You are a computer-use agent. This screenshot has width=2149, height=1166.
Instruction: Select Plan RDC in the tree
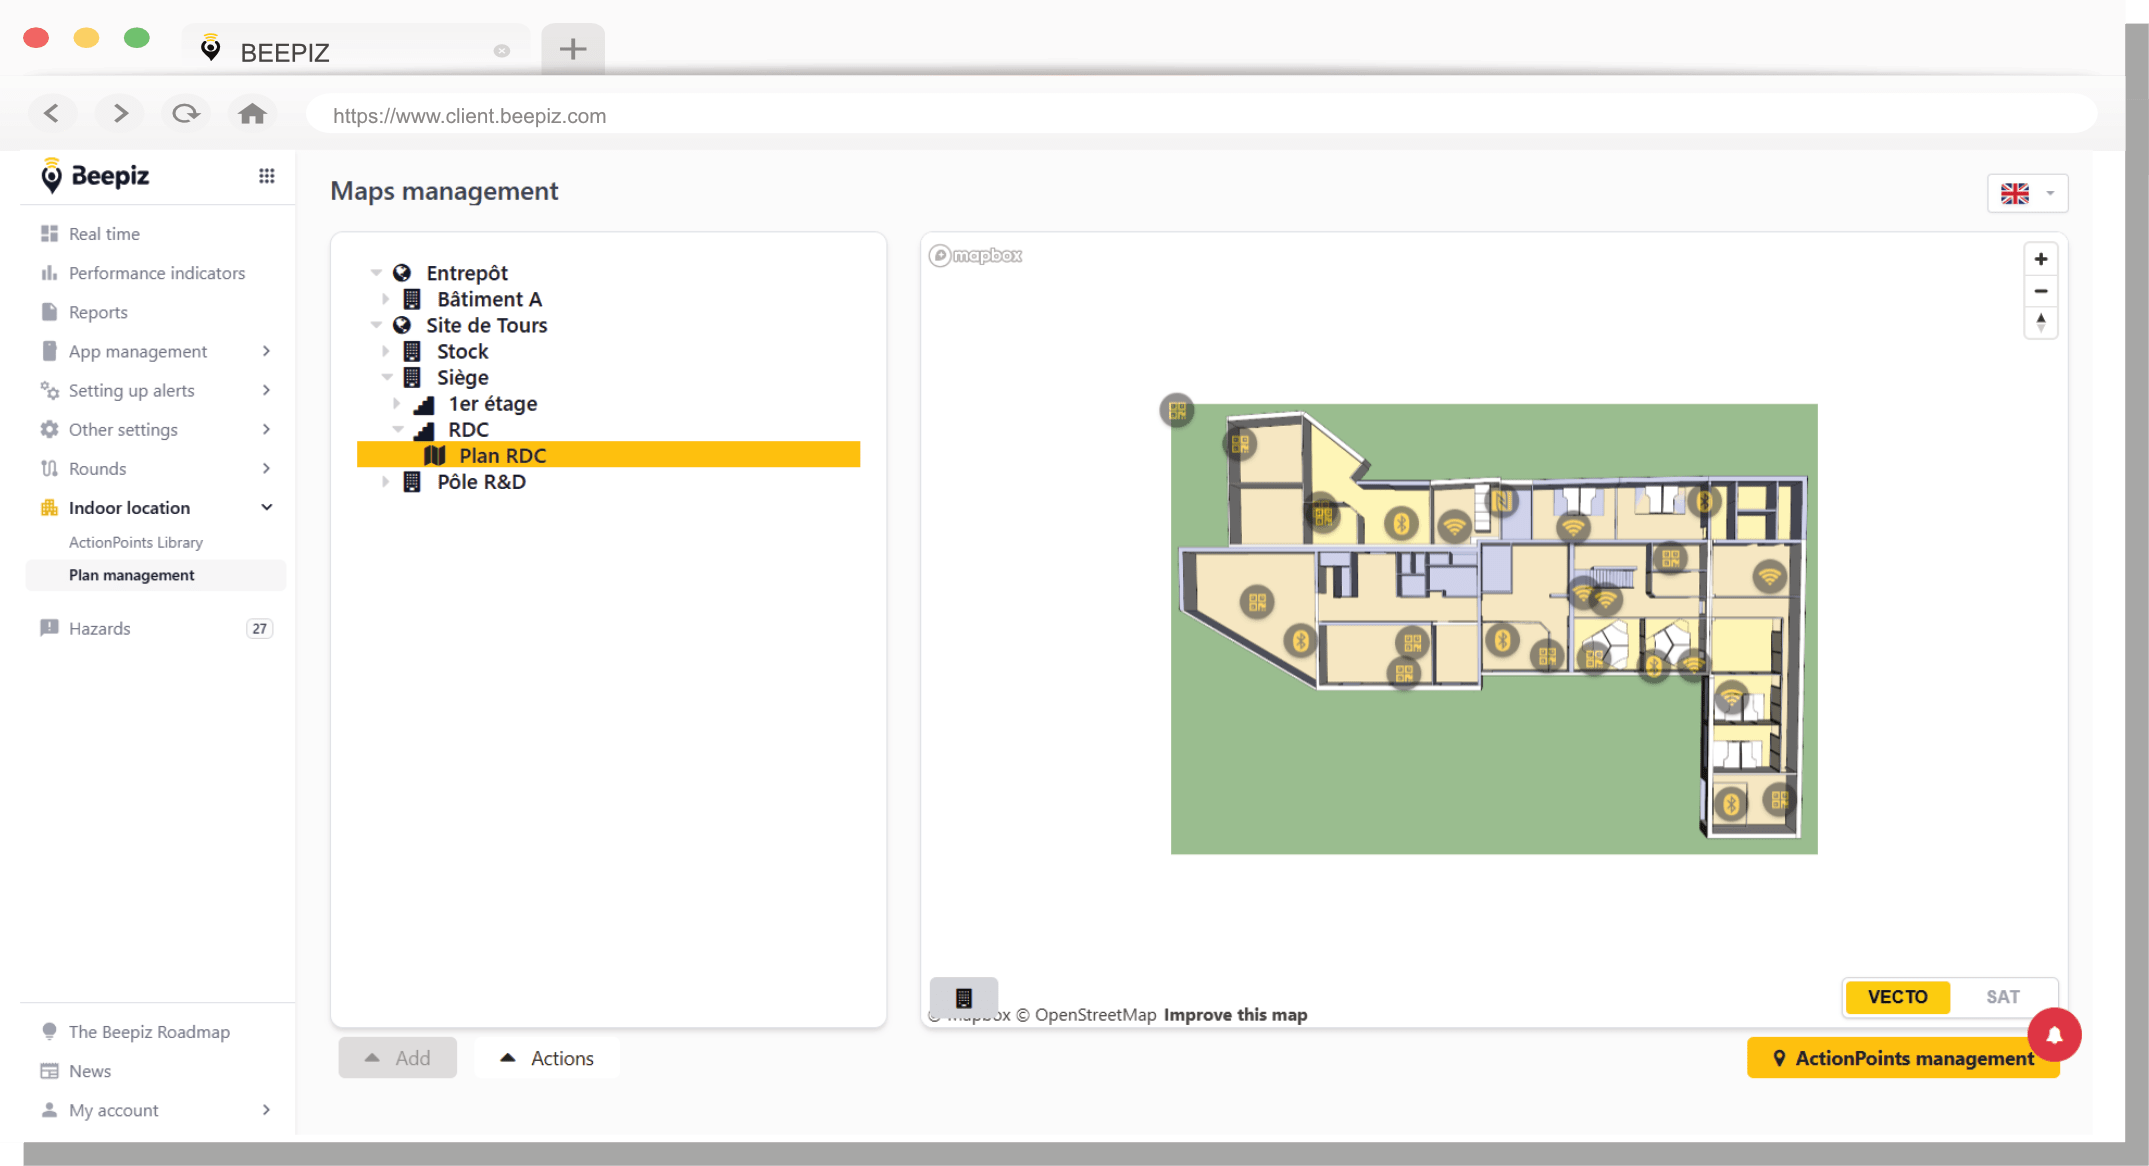[501, 455]
